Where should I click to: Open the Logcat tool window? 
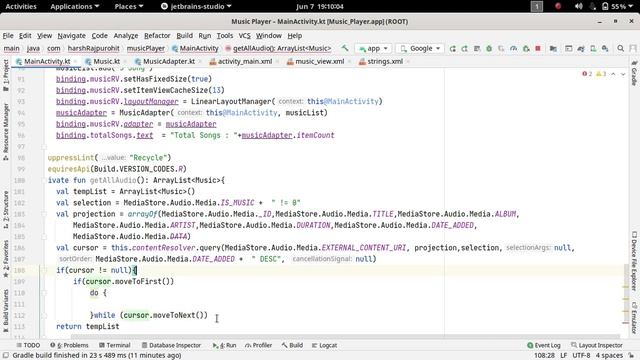(x=324, y=345)
